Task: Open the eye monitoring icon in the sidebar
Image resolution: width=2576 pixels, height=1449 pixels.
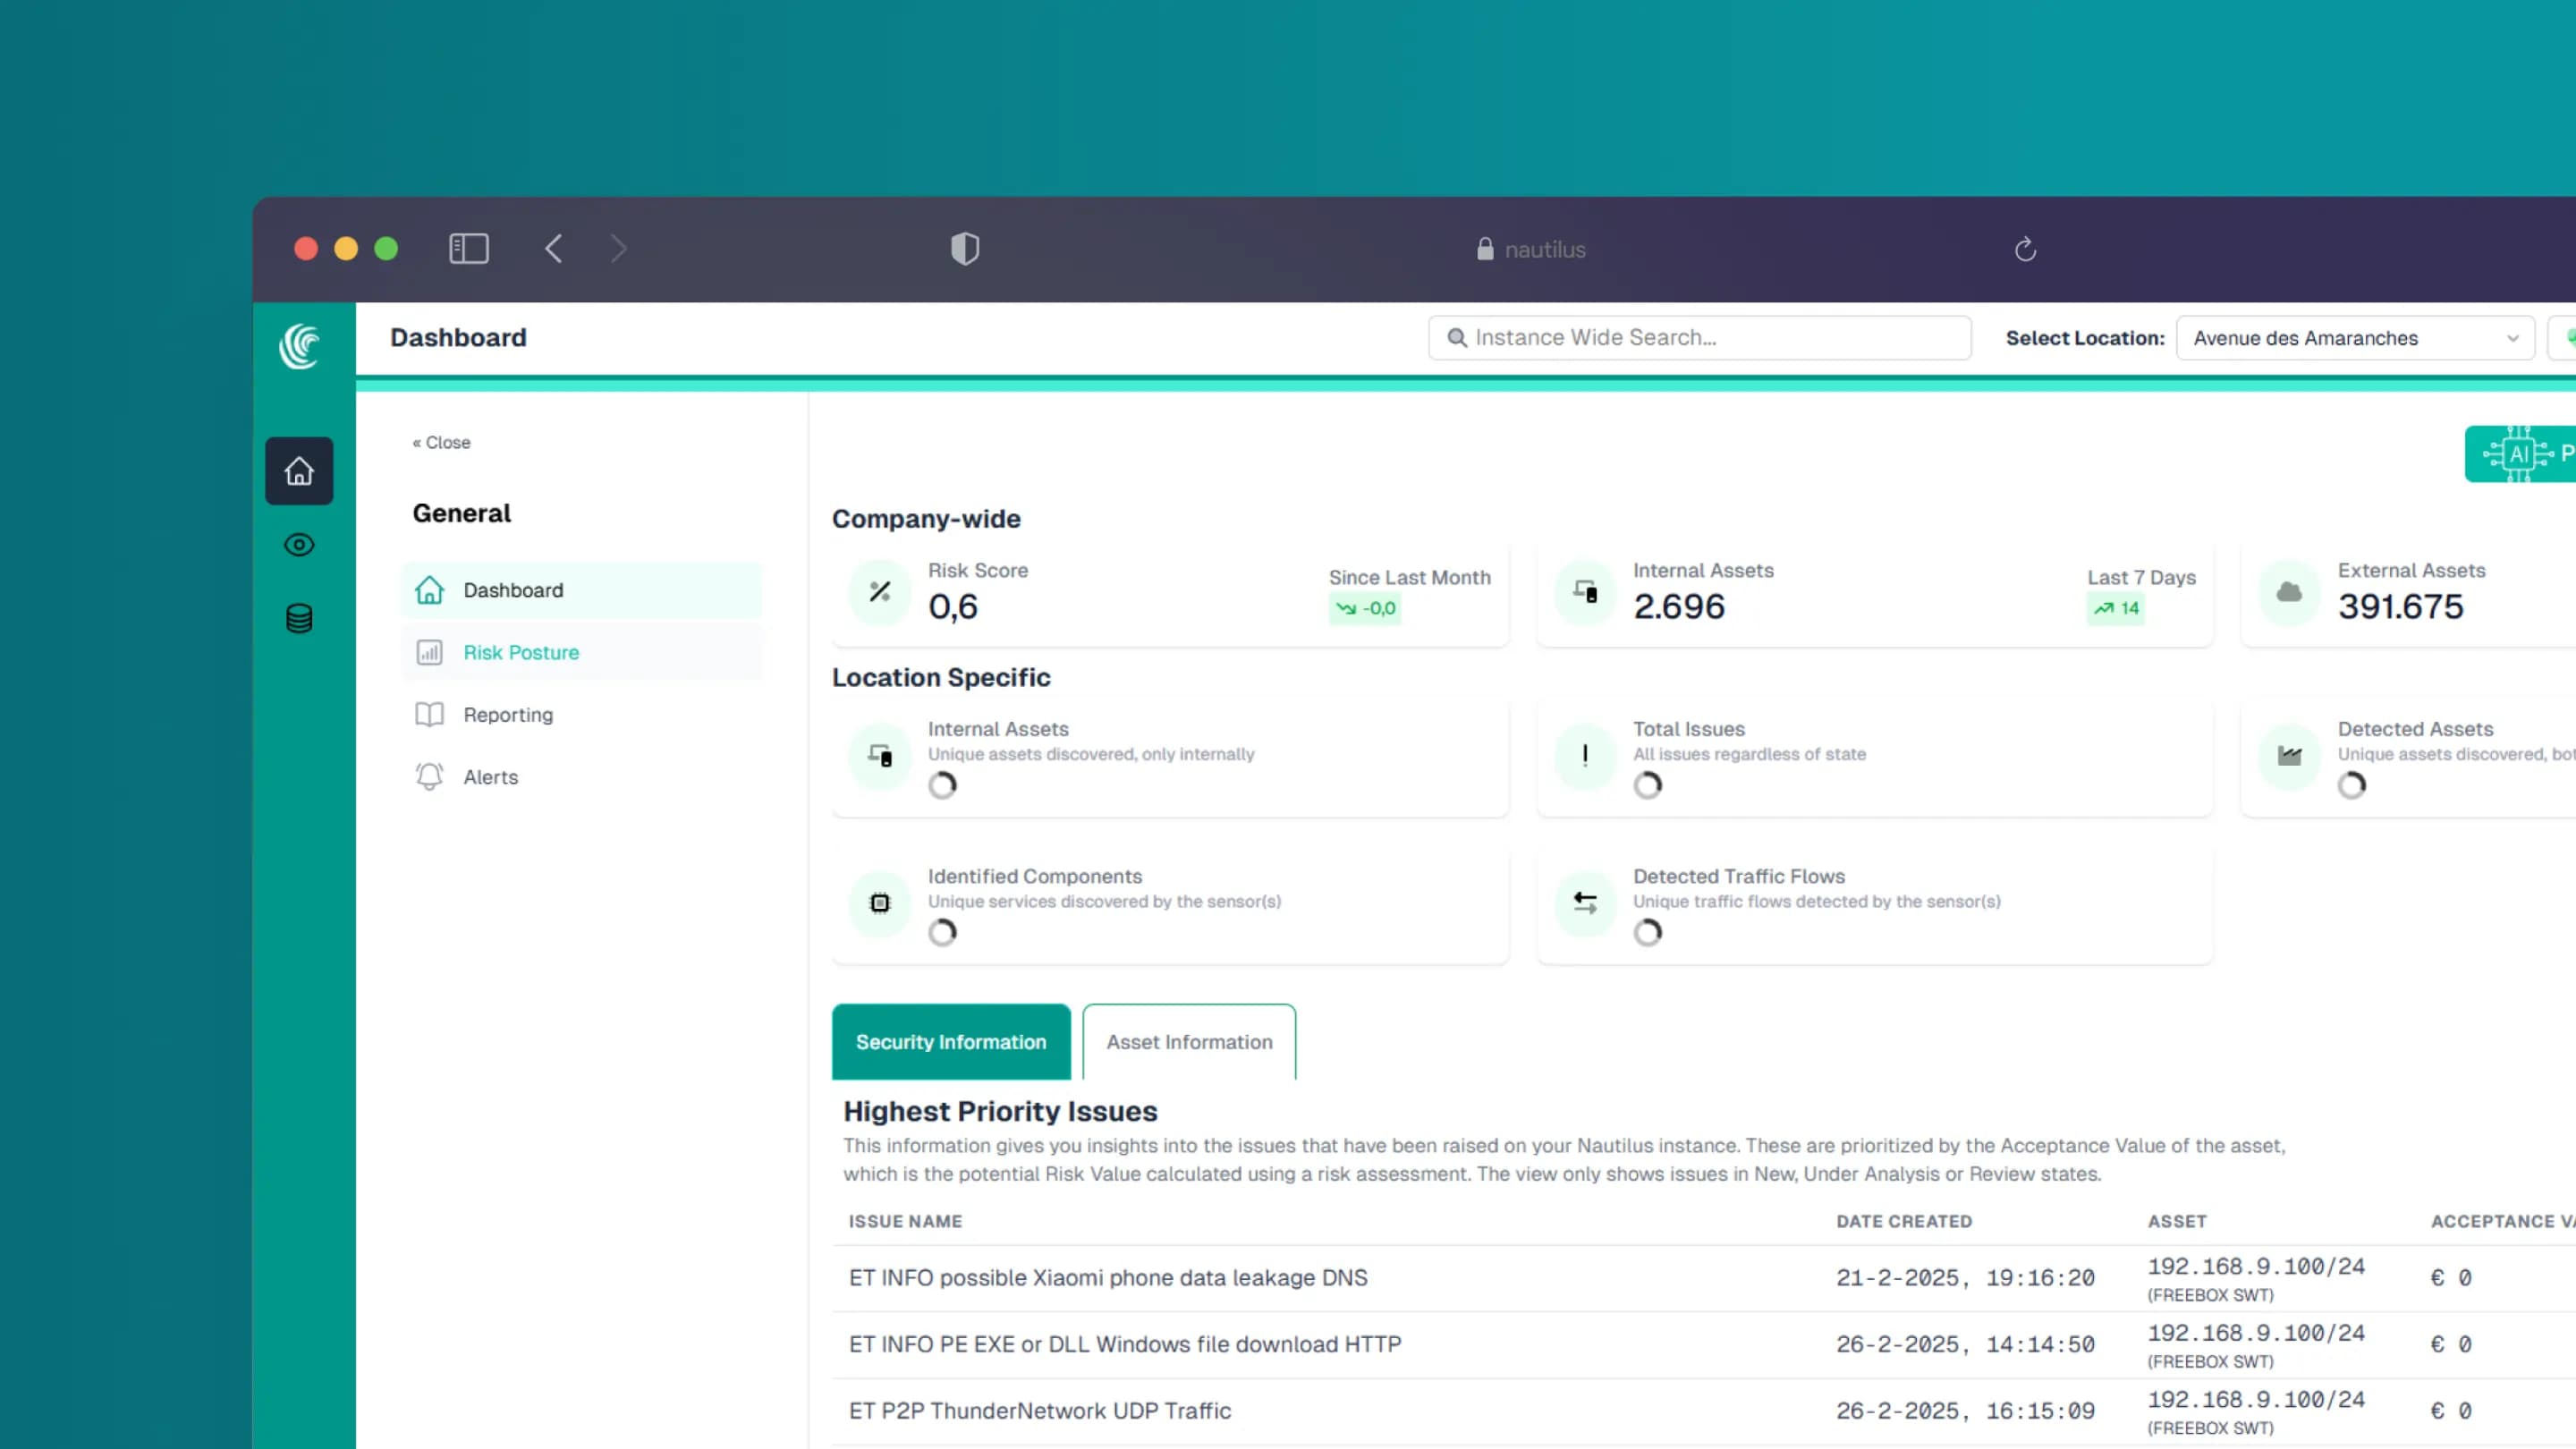Action: point(299,545)
